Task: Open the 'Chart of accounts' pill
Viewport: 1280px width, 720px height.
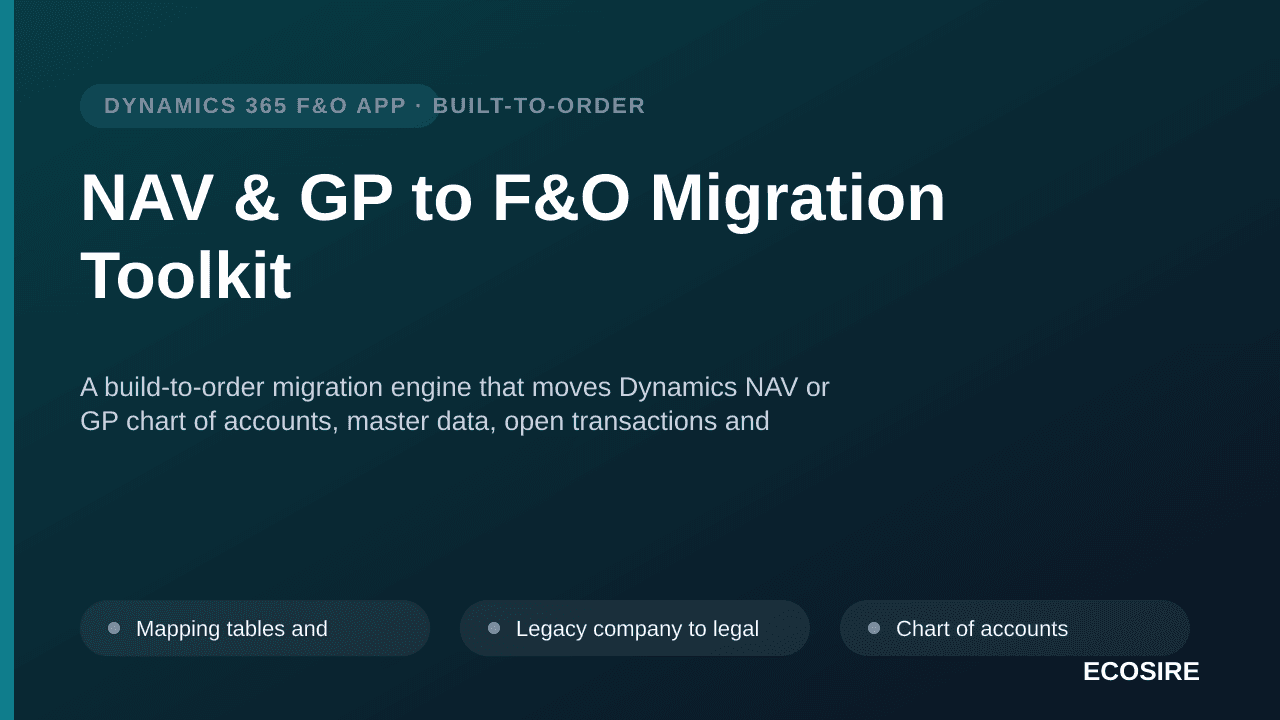Action: [x=1015, y=628]
